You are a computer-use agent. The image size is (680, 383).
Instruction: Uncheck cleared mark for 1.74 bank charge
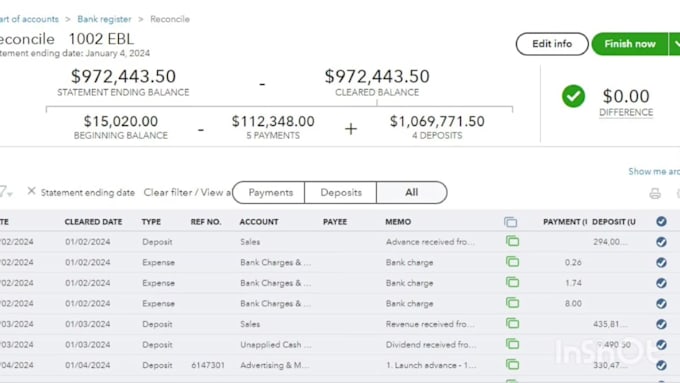[x=661, y=283]
